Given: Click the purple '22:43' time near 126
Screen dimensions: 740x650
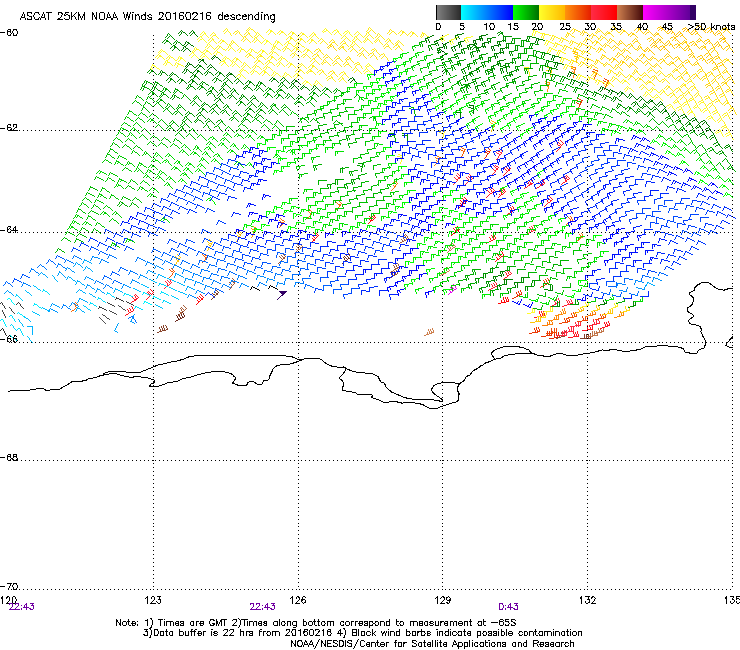Looking at the screenshot, I should click(262, 607).
